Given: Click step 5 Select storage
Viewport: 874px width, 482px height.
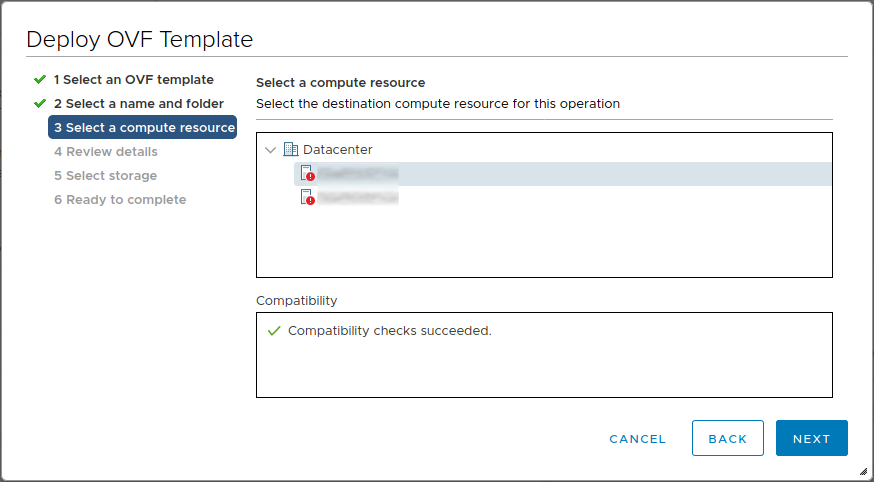Looking at the screenshot, I should [x=105, y=176].
